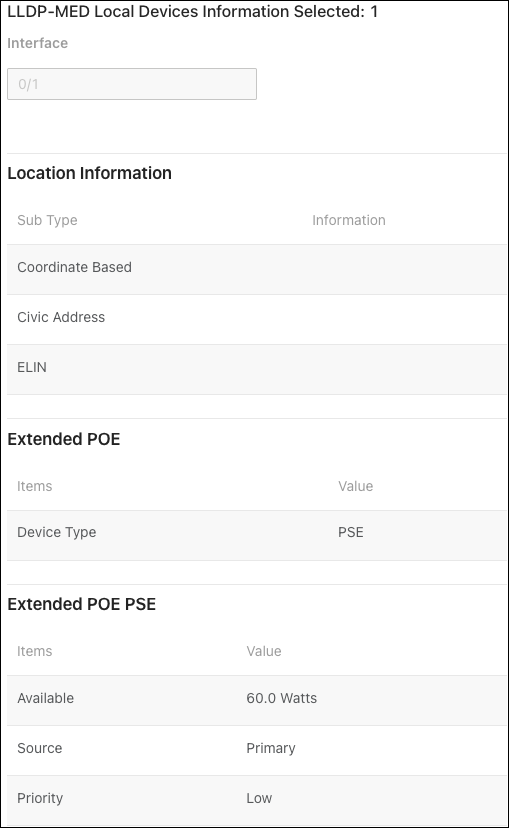Click Items header in Extended POE PSE table

click(35, 651)
